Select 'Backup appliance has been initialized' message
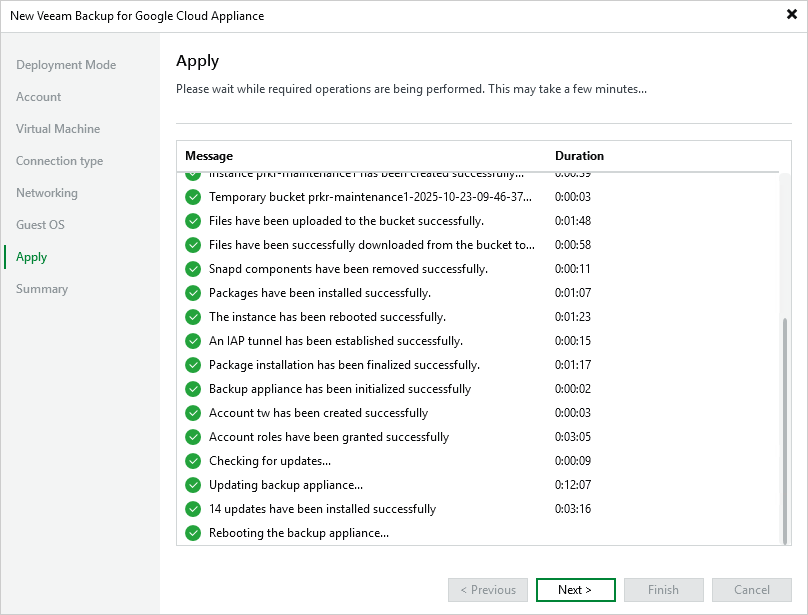 [x=340, y=389]
